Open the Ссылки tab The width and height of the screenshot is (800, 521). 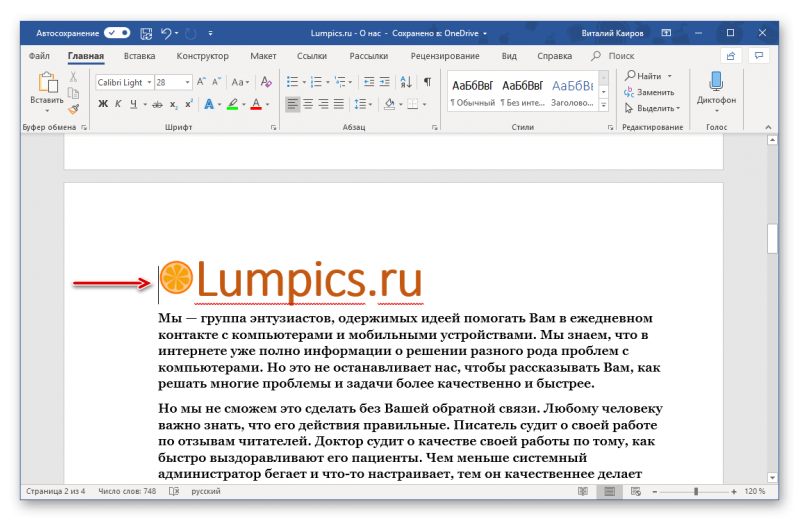tap(312, 56)
